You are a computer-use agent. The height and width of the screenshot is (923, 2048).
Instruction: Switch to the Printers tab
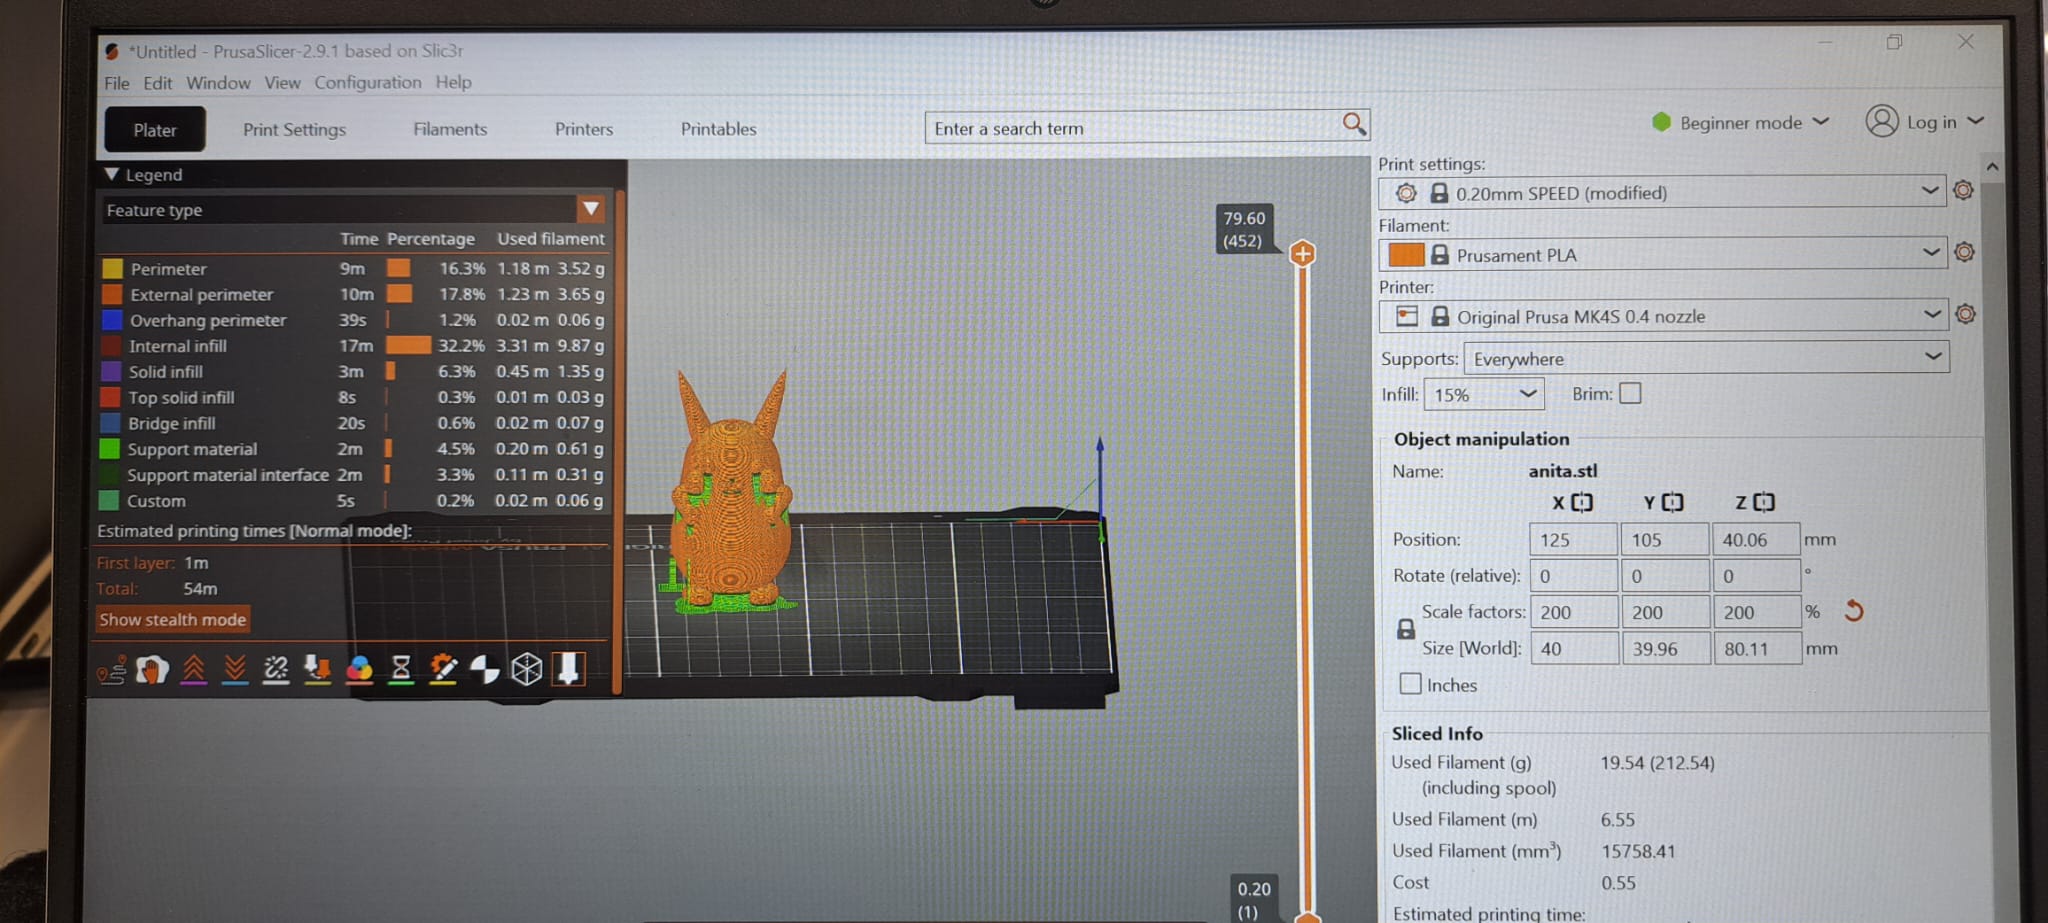click(584, 129)
